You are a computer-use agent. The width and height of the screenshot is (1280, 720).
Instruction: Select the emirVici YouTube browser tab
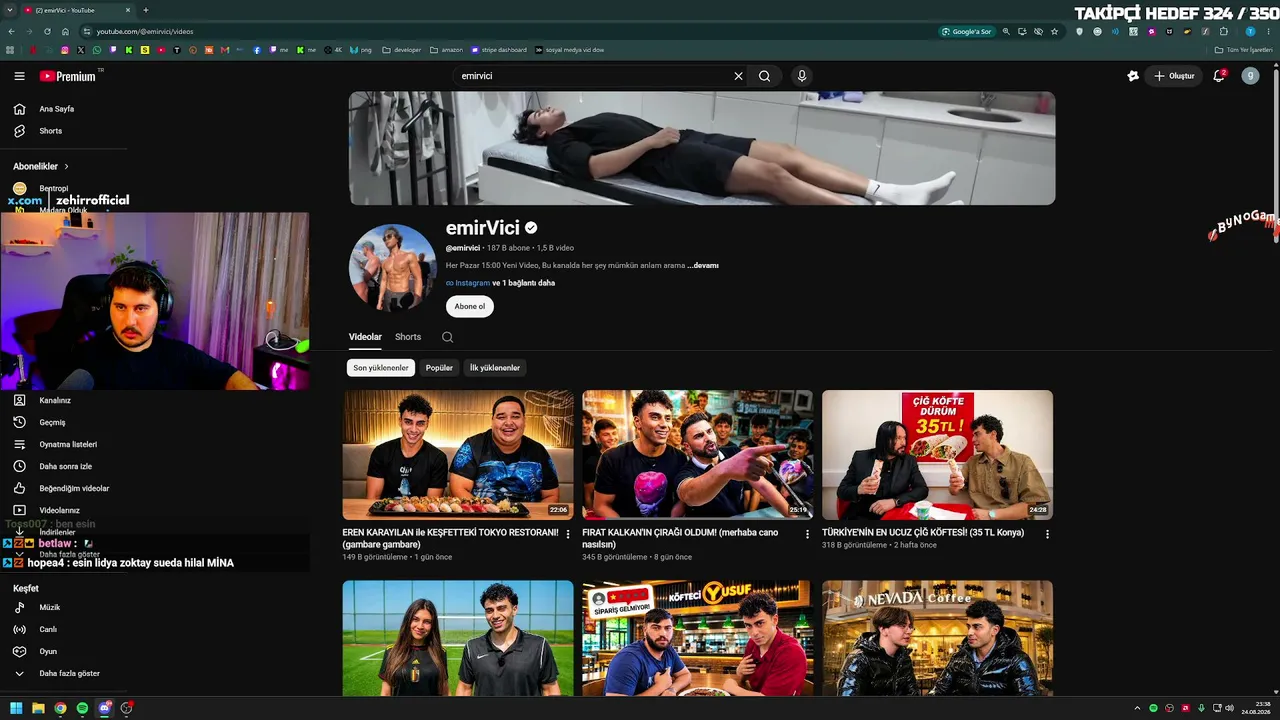point(78,10)
